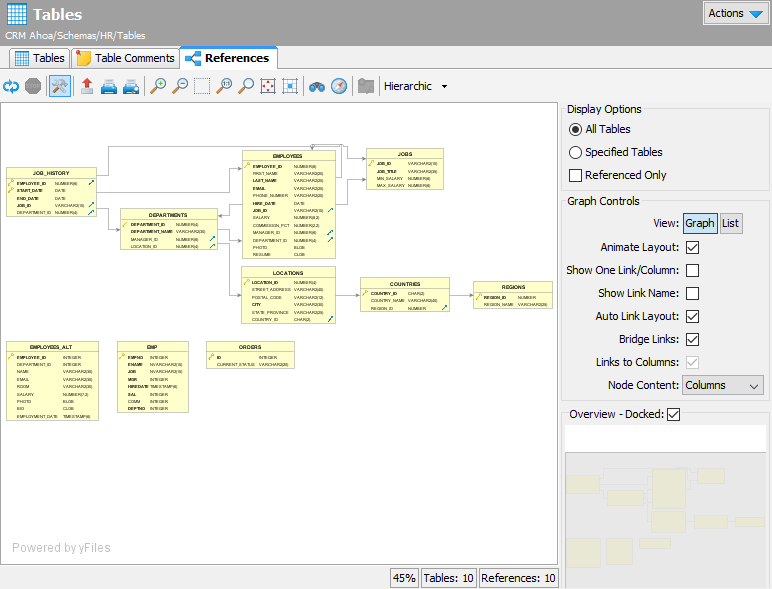Screen dimensions: 772x589
Task: Open the Actions dropdown menu
Action: [x=735, y=13]
